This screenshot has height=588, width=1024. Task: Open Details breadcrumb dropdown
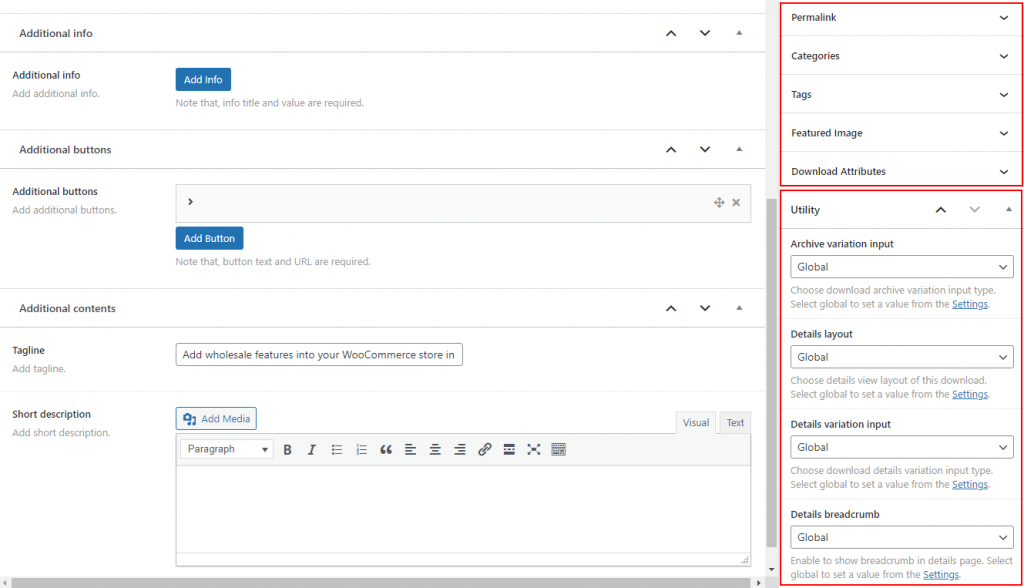tap(902, 537)
